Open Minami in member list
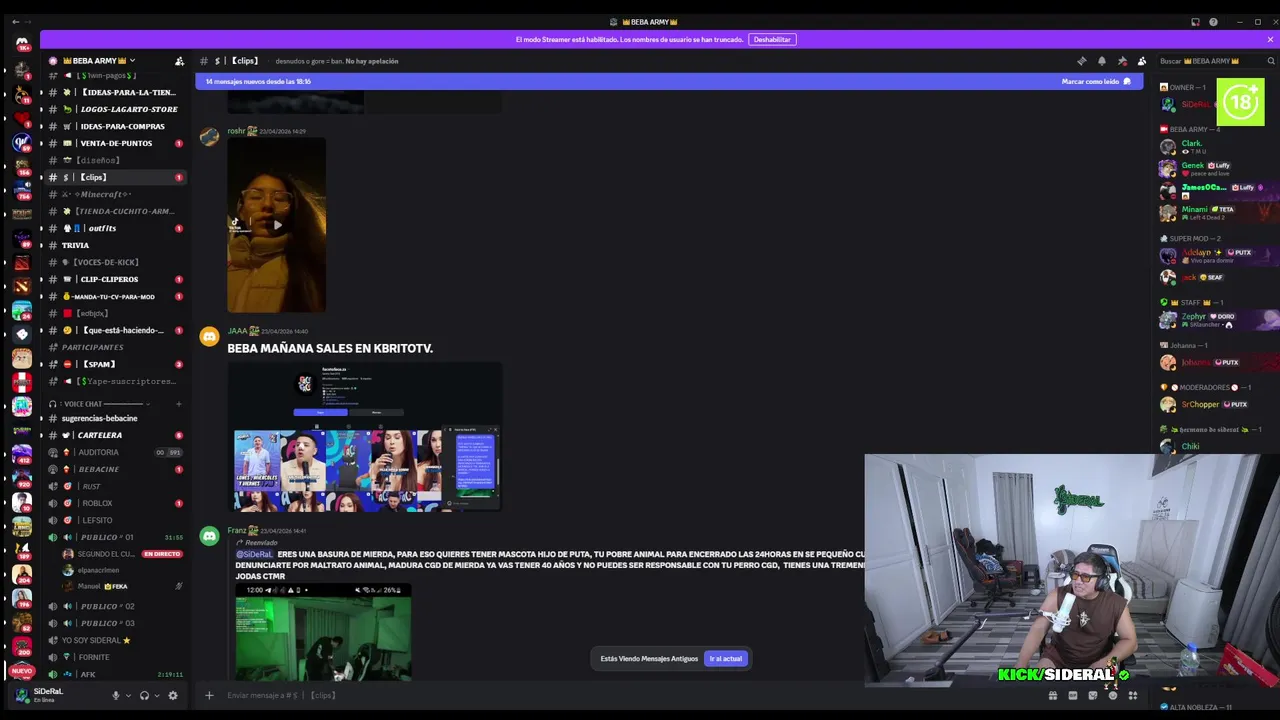 coord(1195,209)
